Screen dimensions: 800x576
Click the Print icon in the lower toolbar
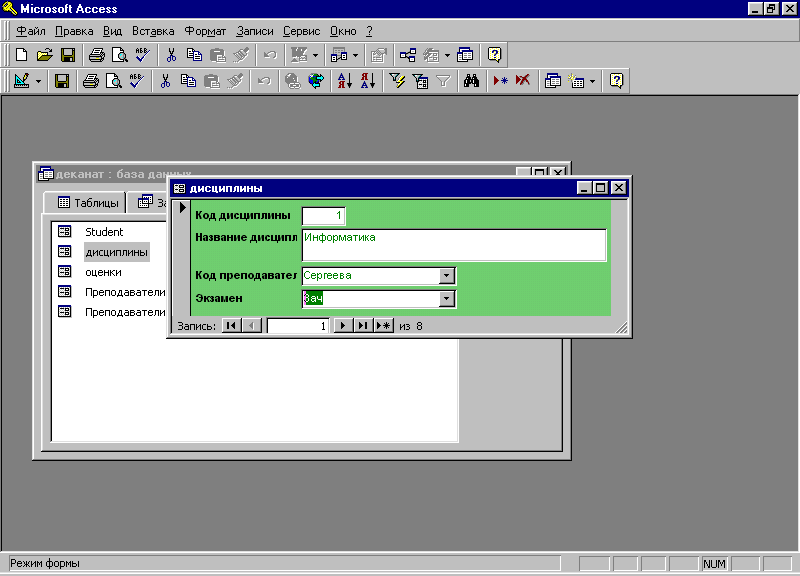91,81
